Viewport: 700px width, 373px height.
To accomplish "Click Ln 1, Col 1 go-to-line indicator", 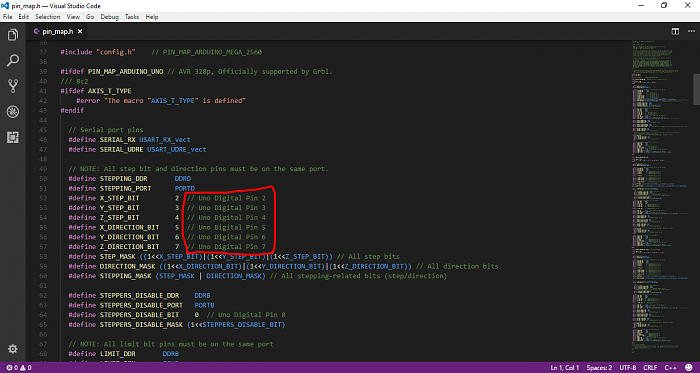I will pos(565,368).
